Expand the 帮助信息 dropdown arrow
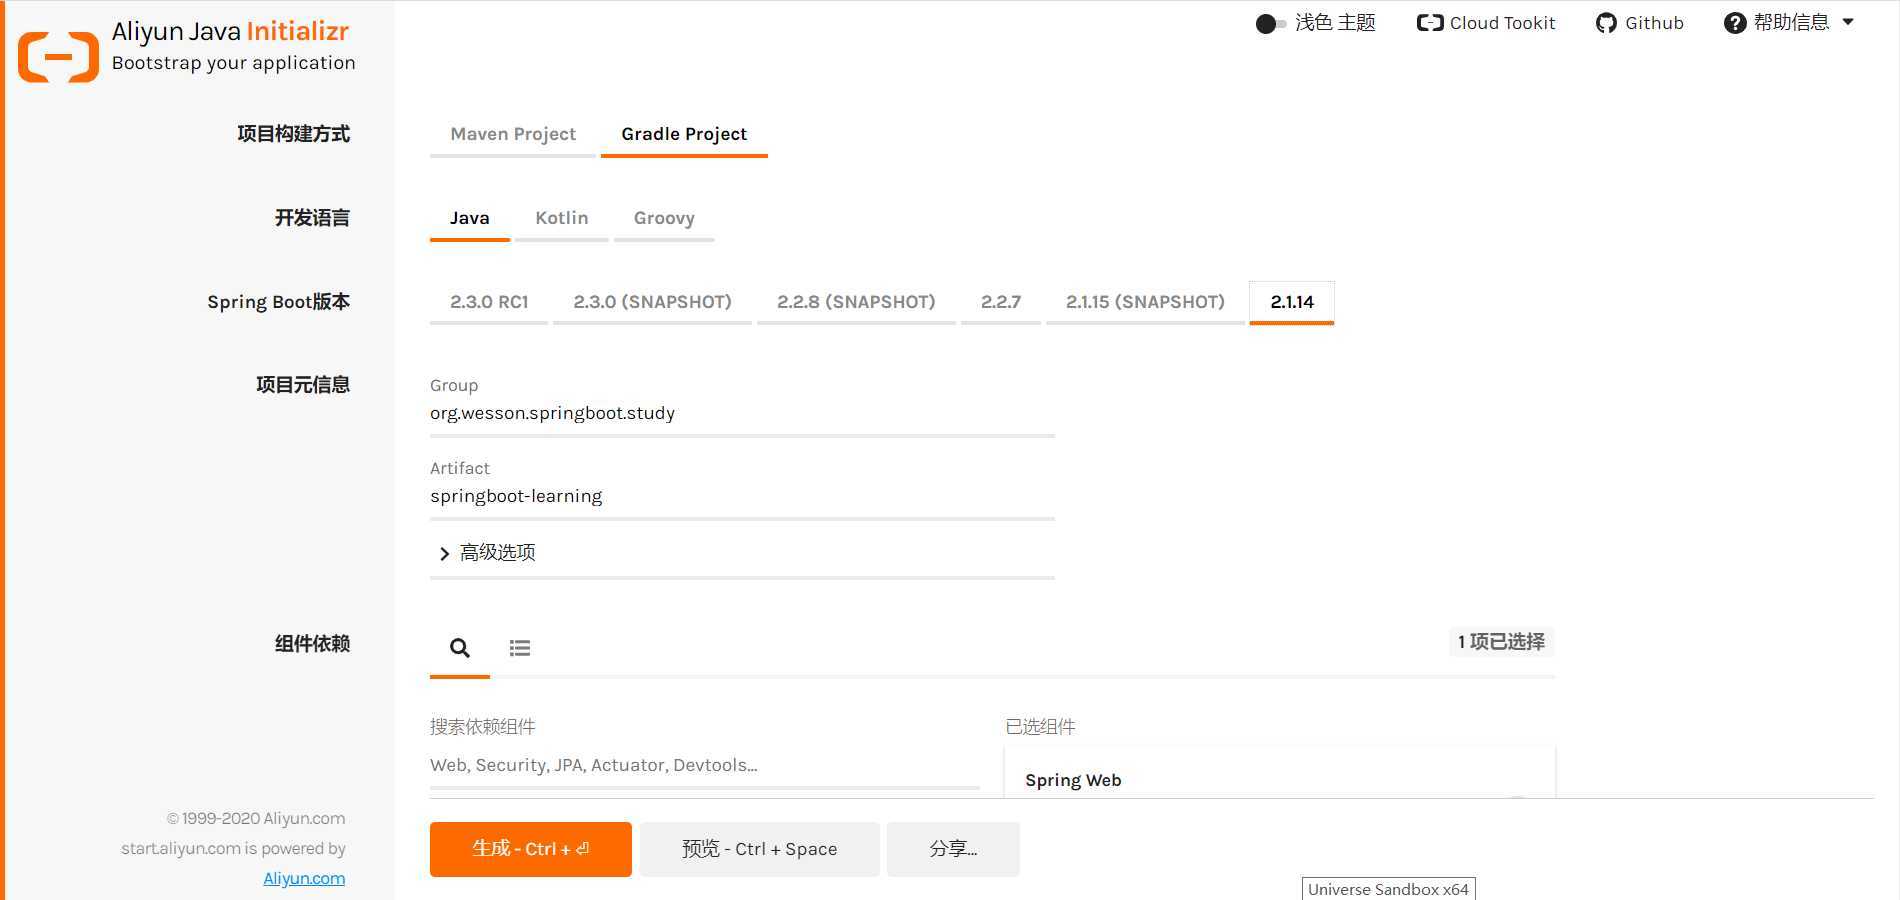1900x900 pixels. click(x=1848, y=22)
